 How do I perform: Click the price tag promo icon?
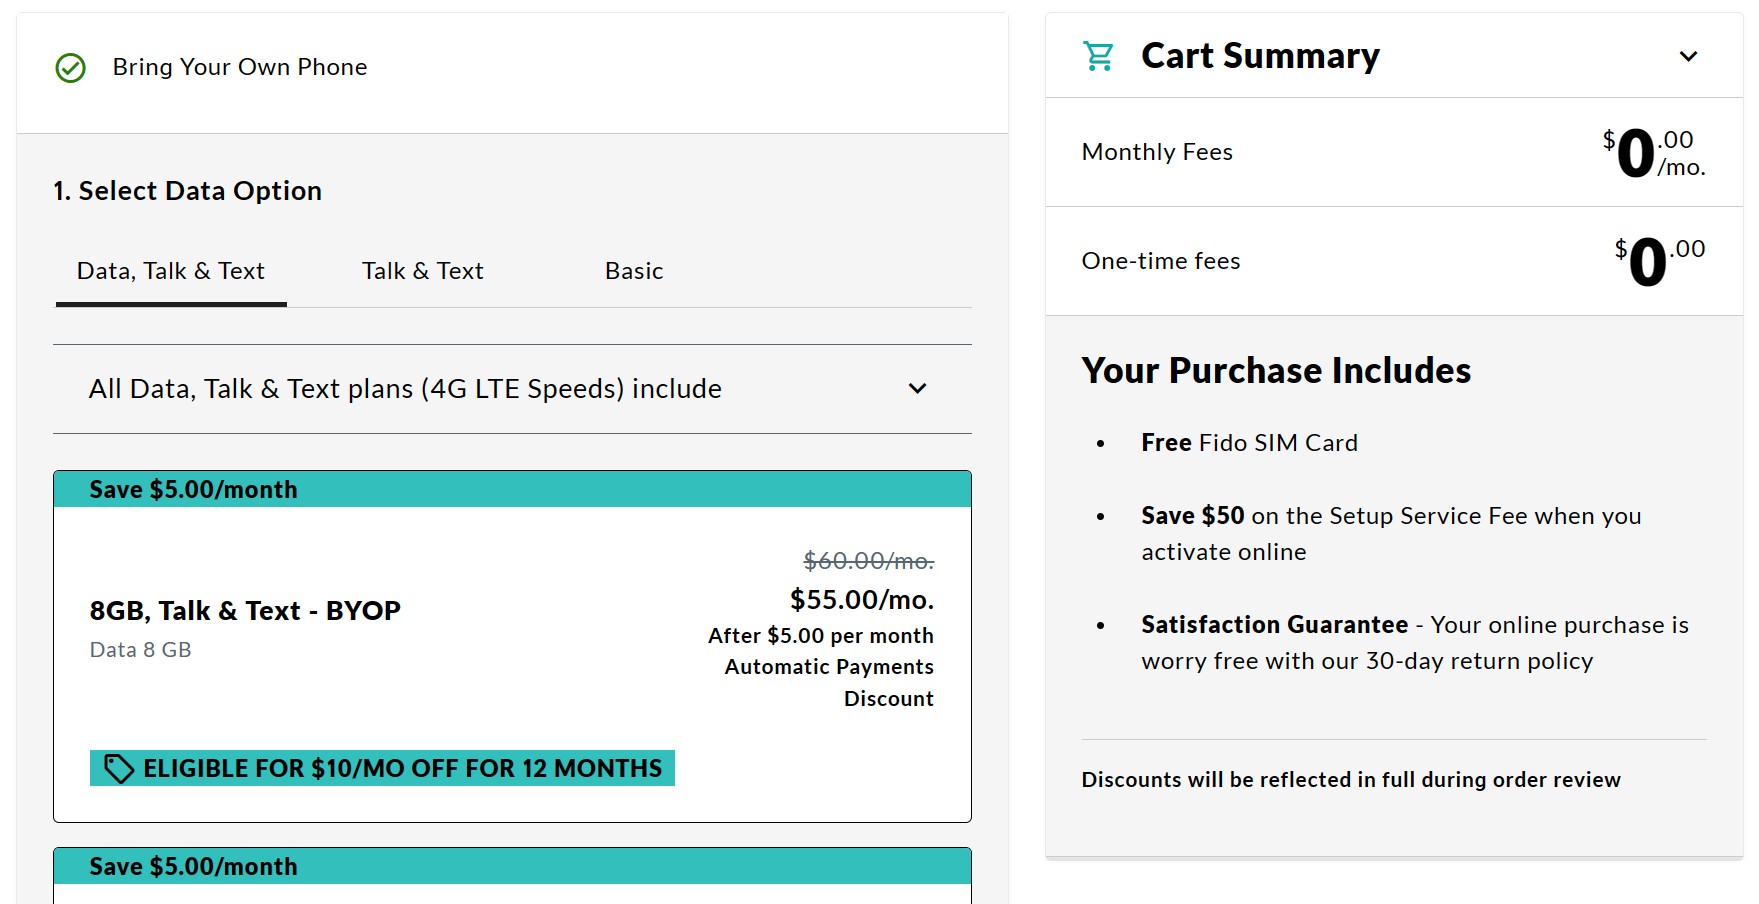[x=119, y=768]
